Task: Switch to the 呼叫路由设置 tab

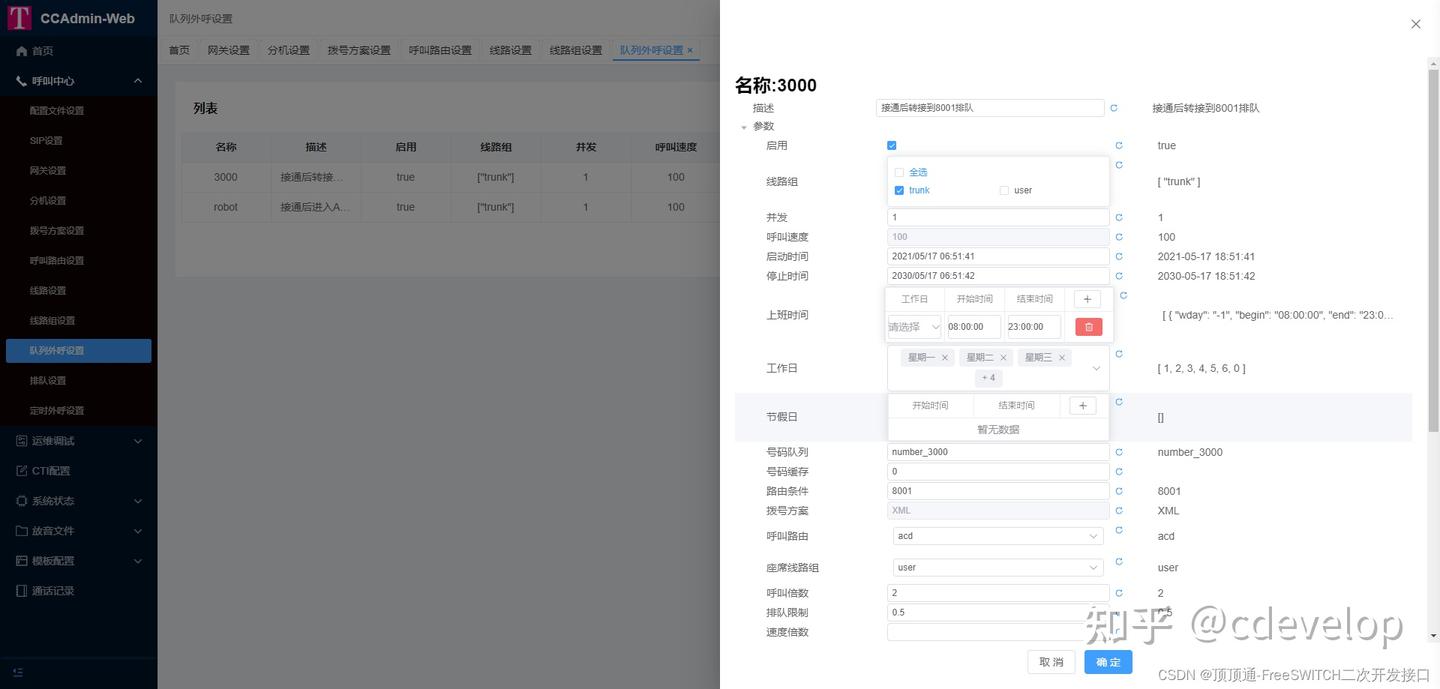Action: coord(439,48)
